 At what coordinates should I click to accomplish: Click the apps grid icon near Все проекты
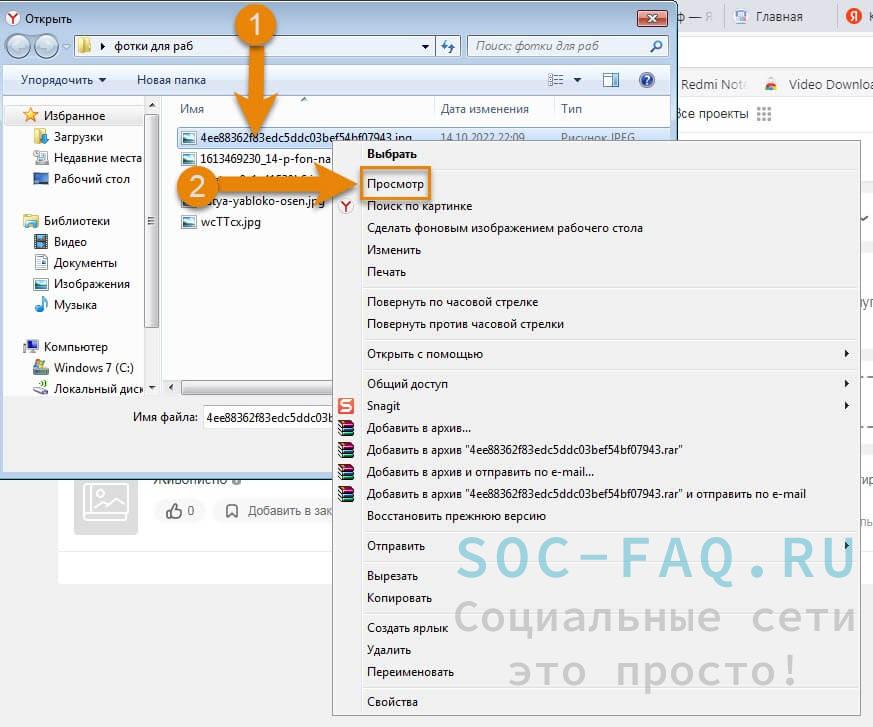click(x=764, y=114)
